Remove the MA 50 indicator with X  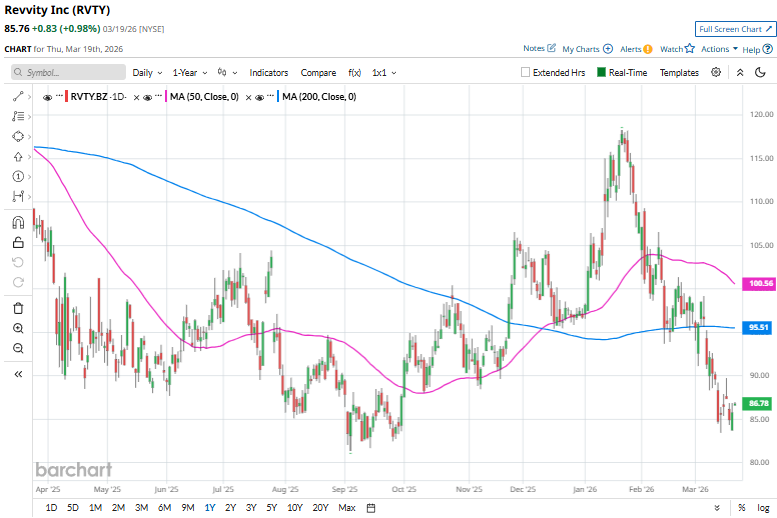coord(248,98)
